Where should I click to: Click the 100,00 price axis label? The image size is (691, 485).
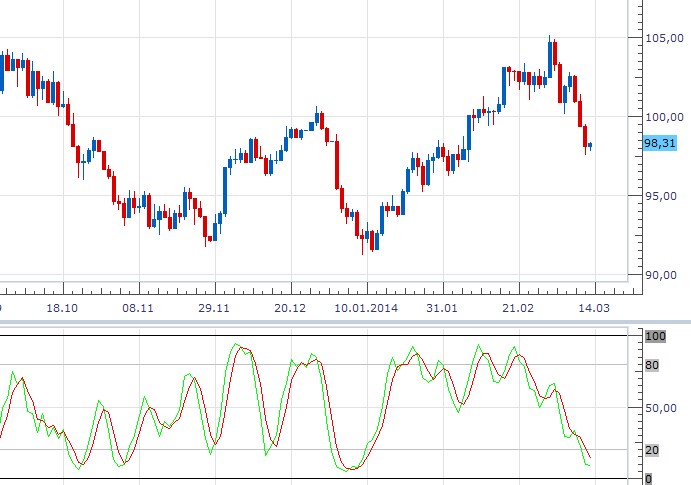[665, 117]
